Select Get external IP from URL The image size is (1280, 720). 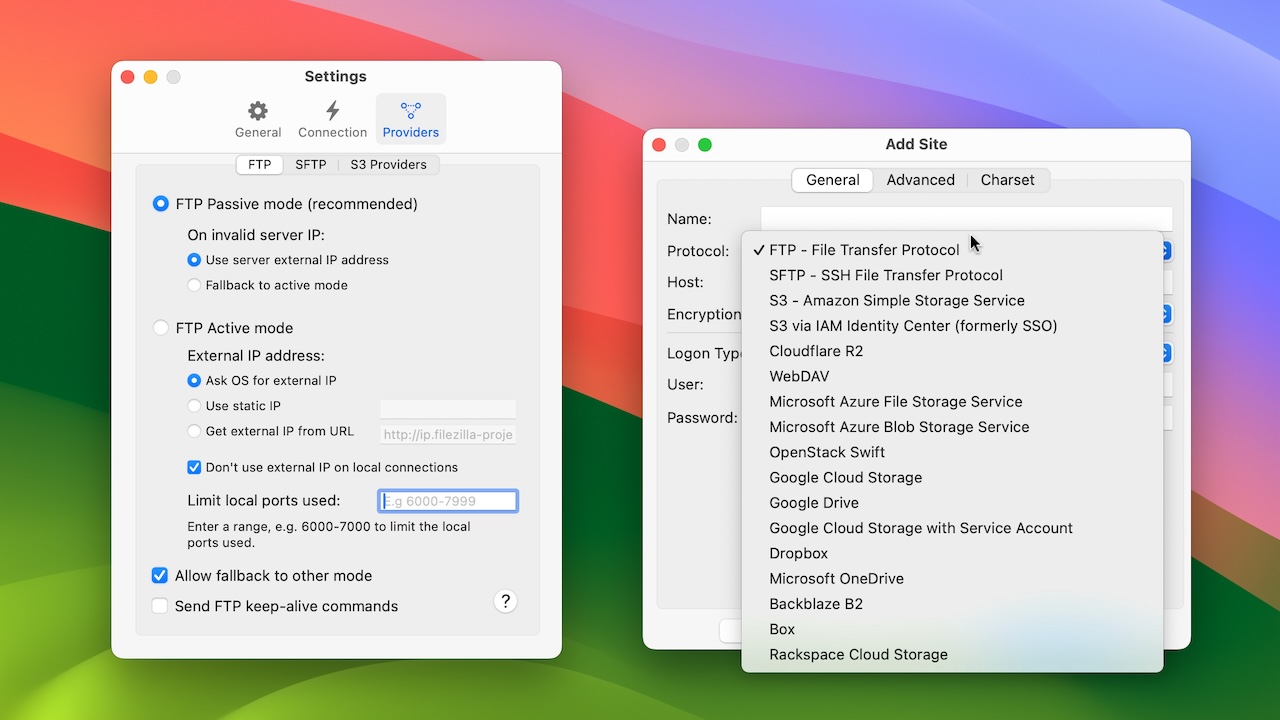(194, 431)
